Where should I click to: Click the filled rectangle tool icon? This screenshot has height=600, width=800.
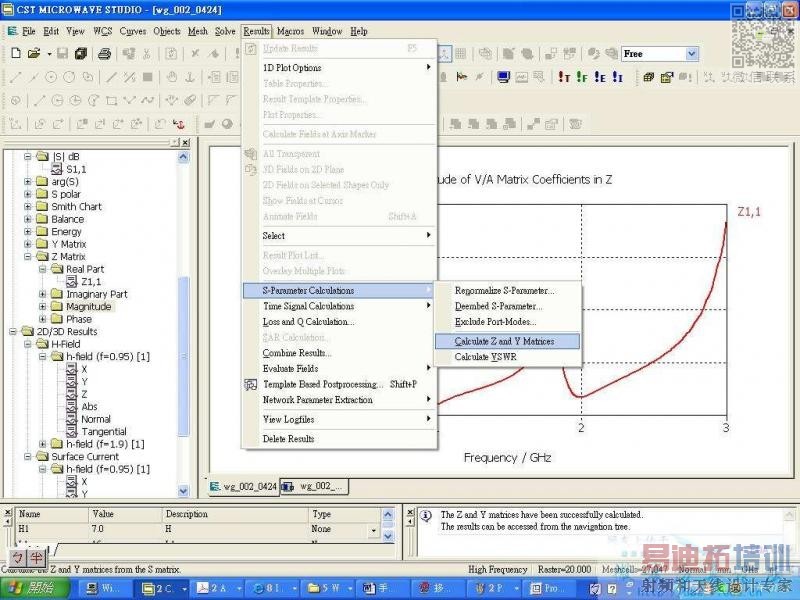tap(147, 77)
